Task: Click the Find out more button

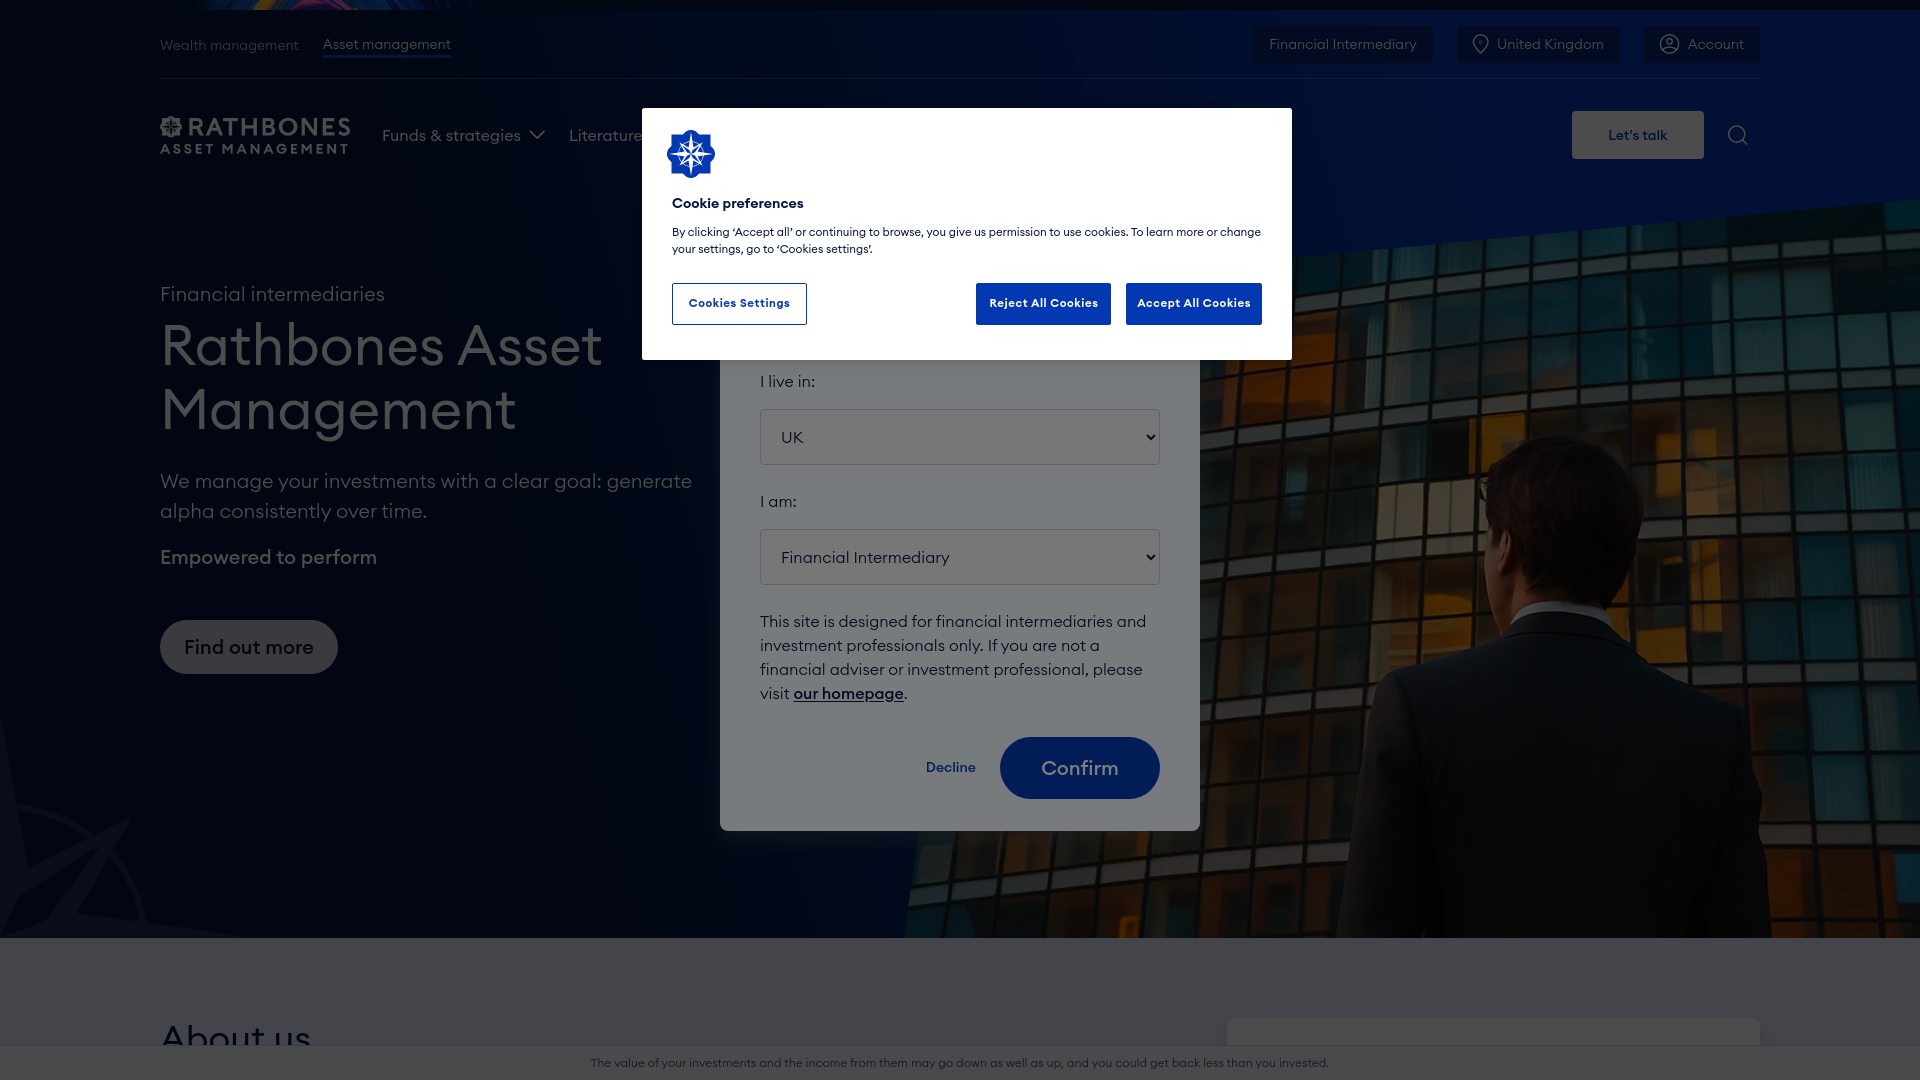Action: [x=249, y=647]
